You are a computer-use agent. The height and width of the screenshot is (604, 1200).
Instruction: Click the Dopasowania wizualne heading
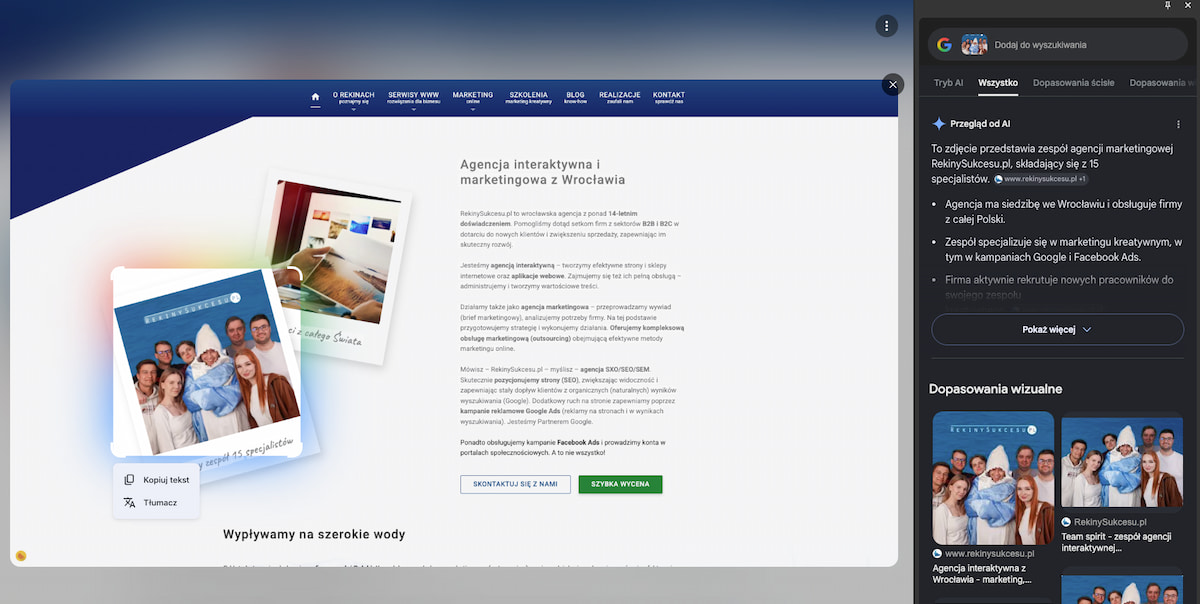coord(995,389)
